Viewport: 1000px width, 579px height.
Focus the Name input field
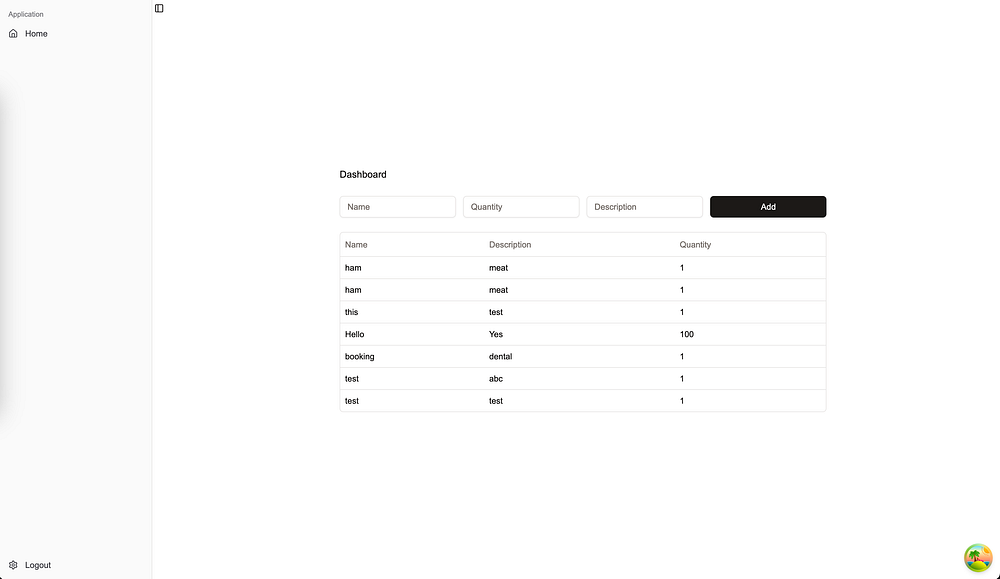tap(397, 207)
